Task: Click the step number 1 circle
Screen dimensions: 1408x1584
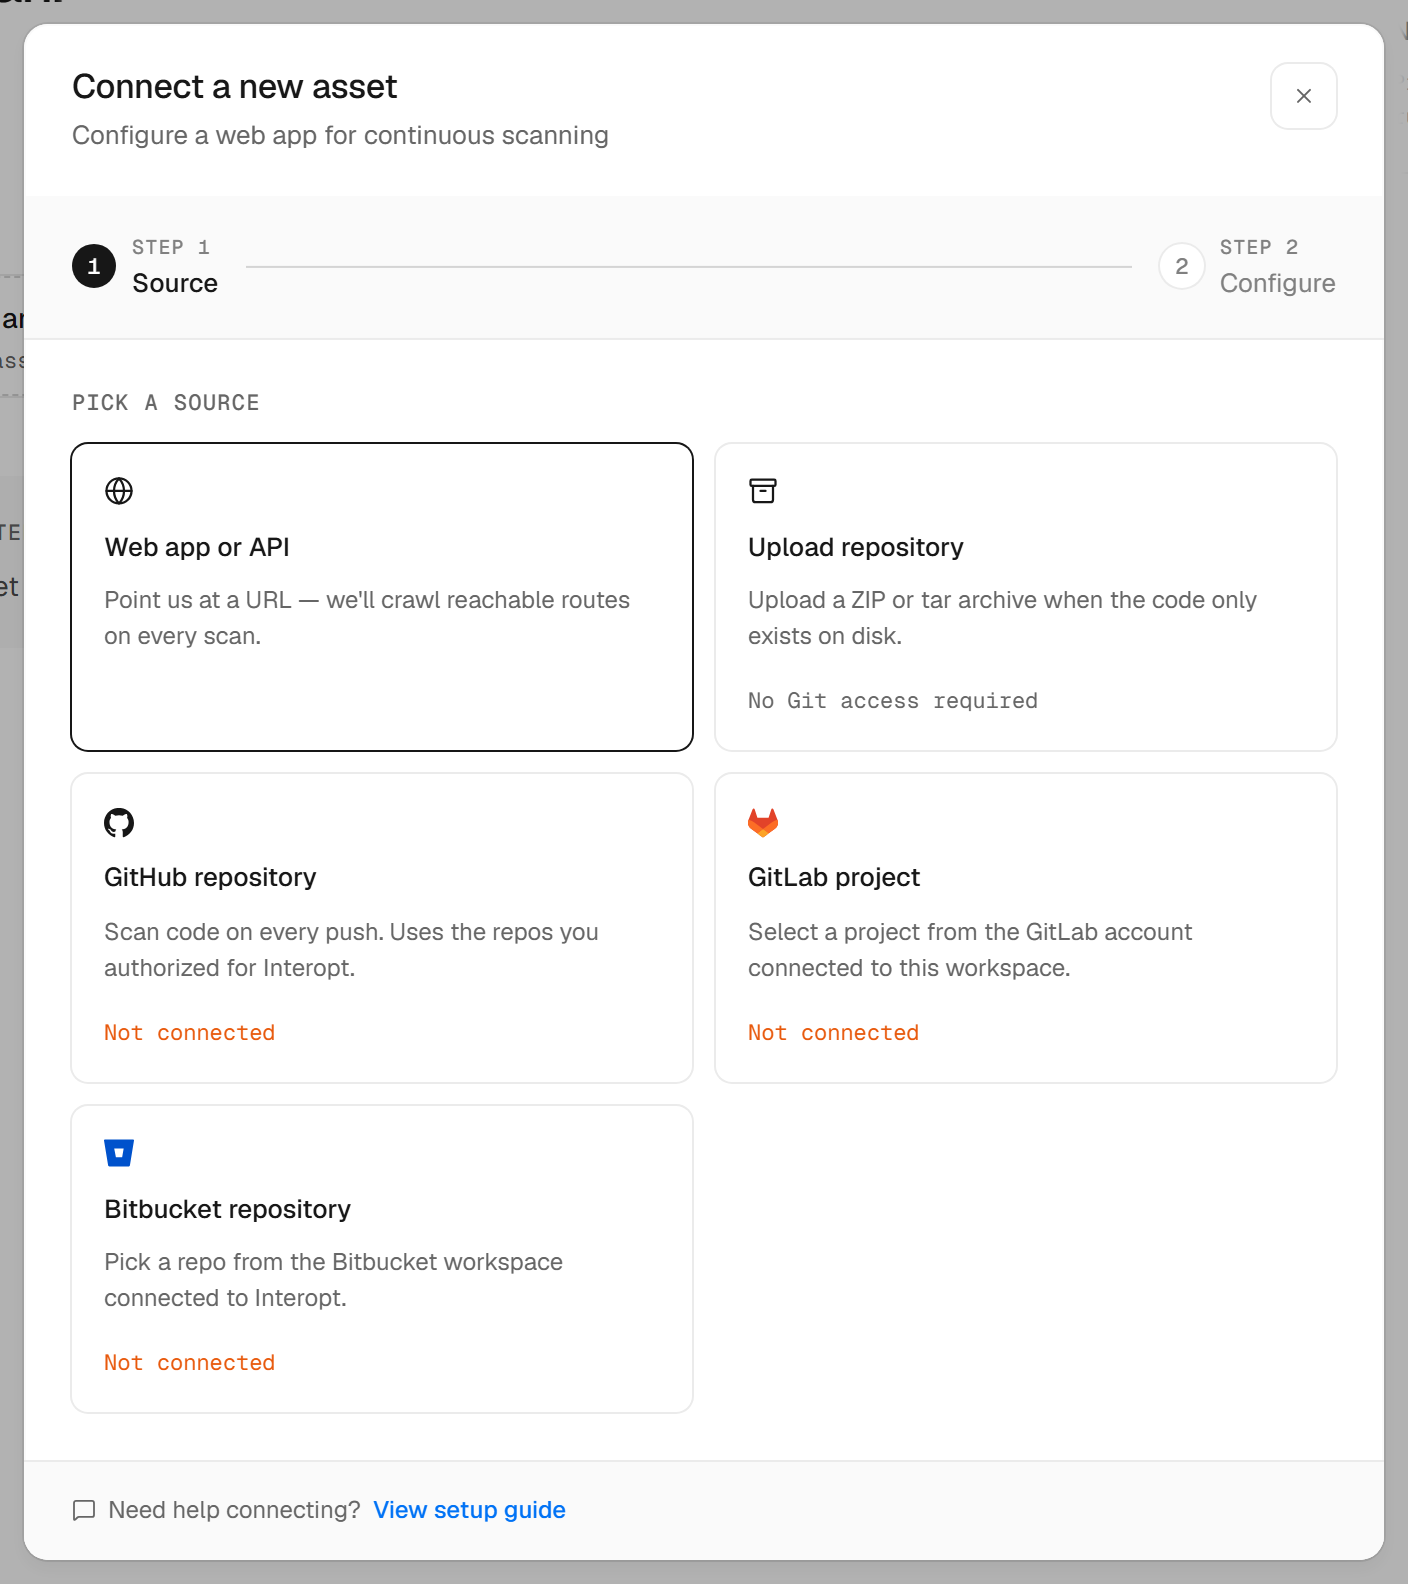Action: (94, 266)
